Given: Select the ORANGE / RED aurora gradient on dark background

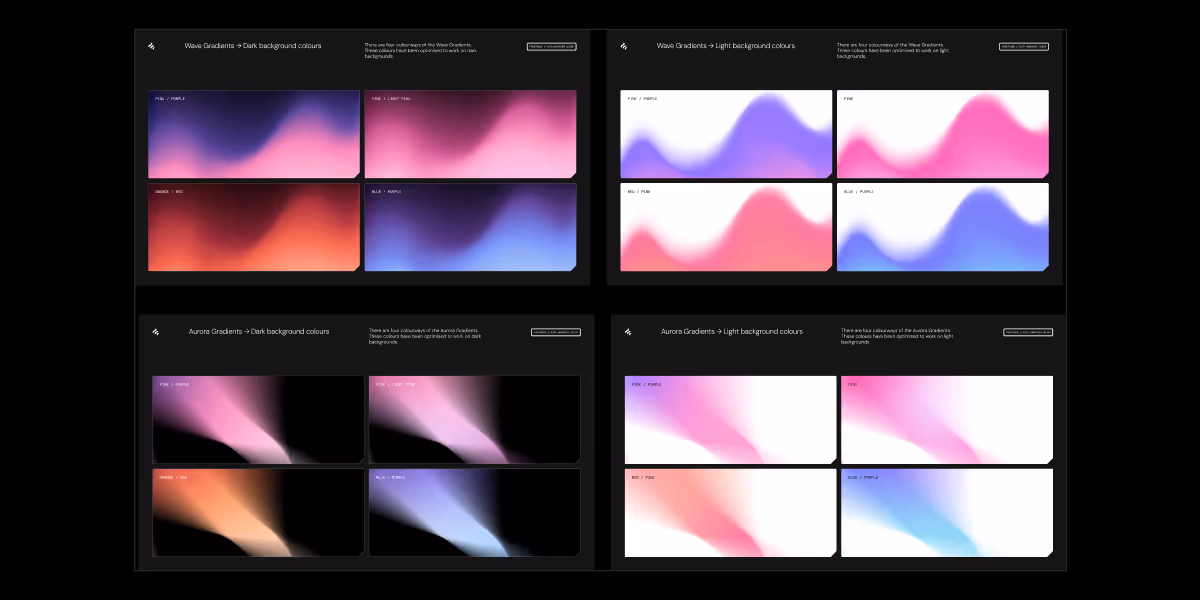Looking at the screenshot, I should point(257,512).
